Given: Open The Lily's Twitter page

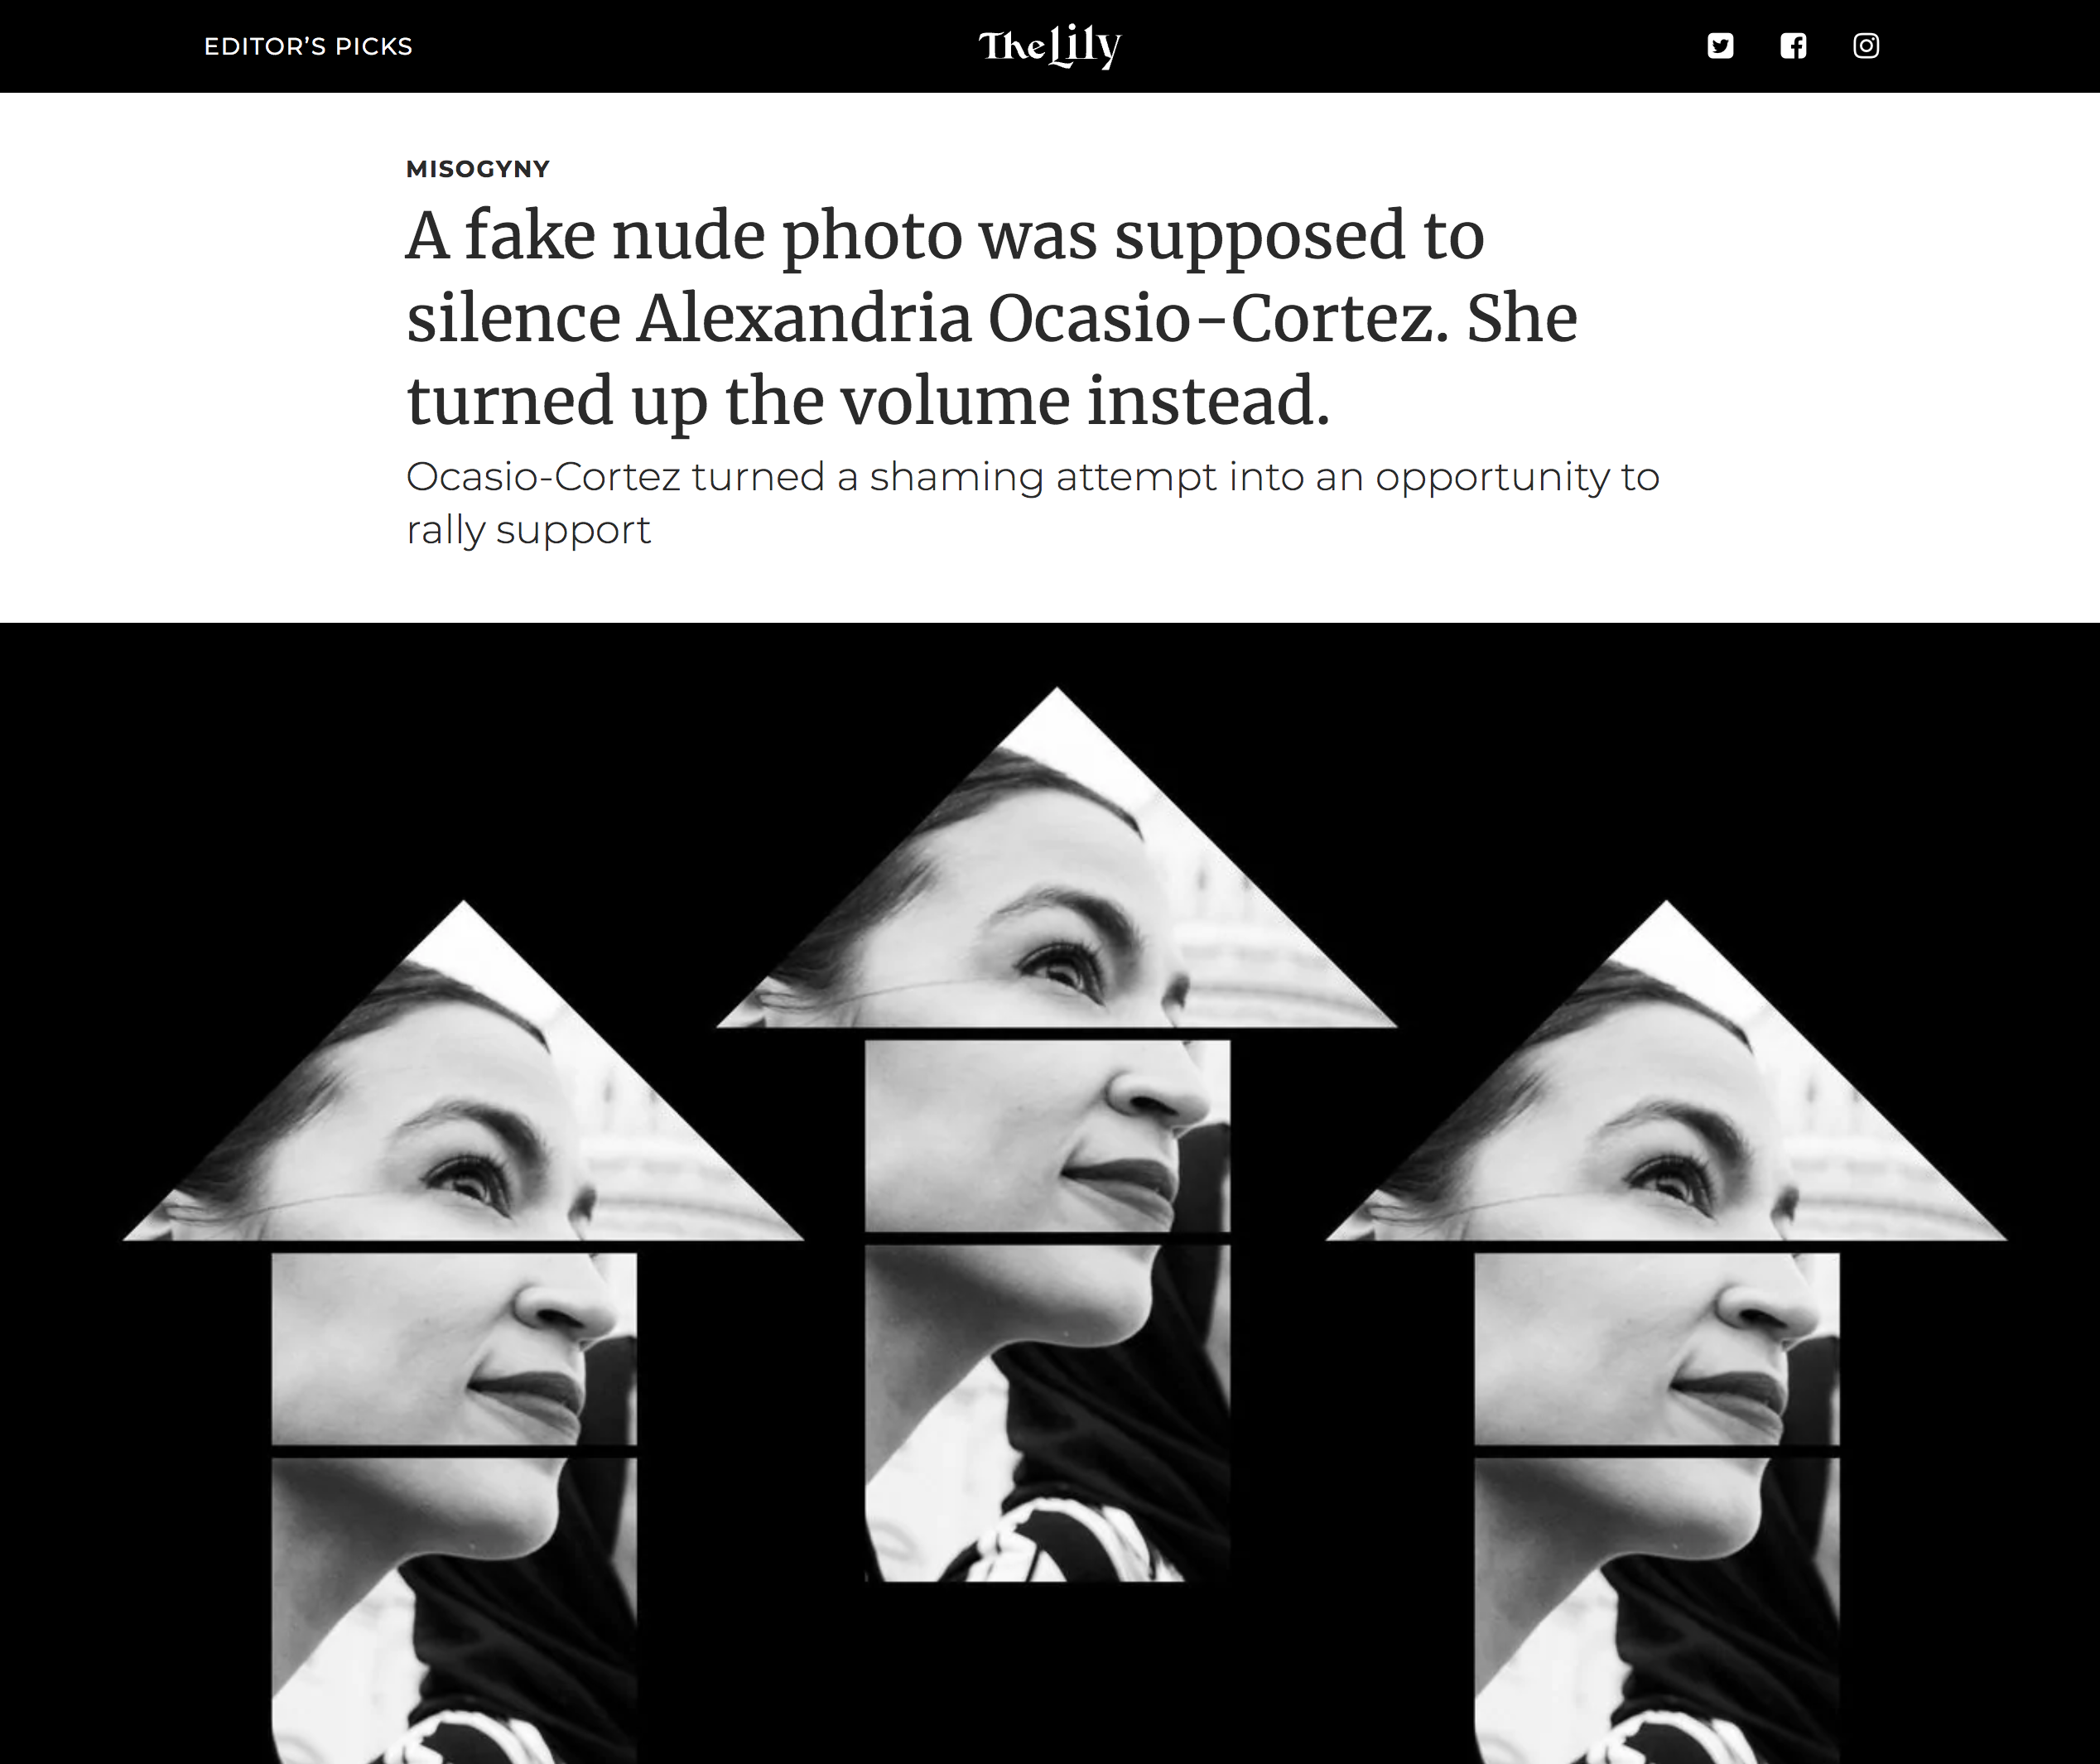Looking at the screenshot, I should (1720, 46).
